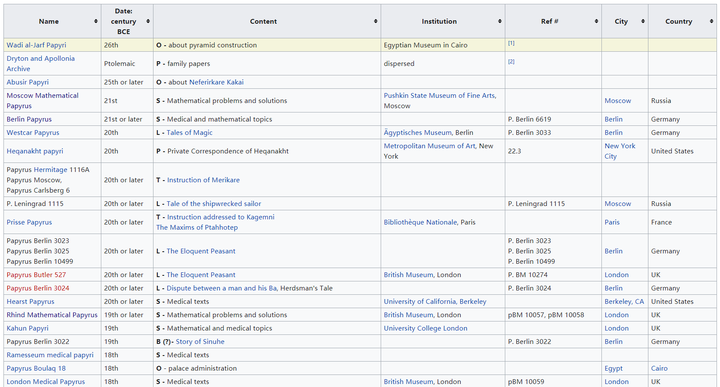Viewport: 720px width, 387px height.
Task: Select Ref cell pBM 10057, pBM 10058
Action: [553, 315]
